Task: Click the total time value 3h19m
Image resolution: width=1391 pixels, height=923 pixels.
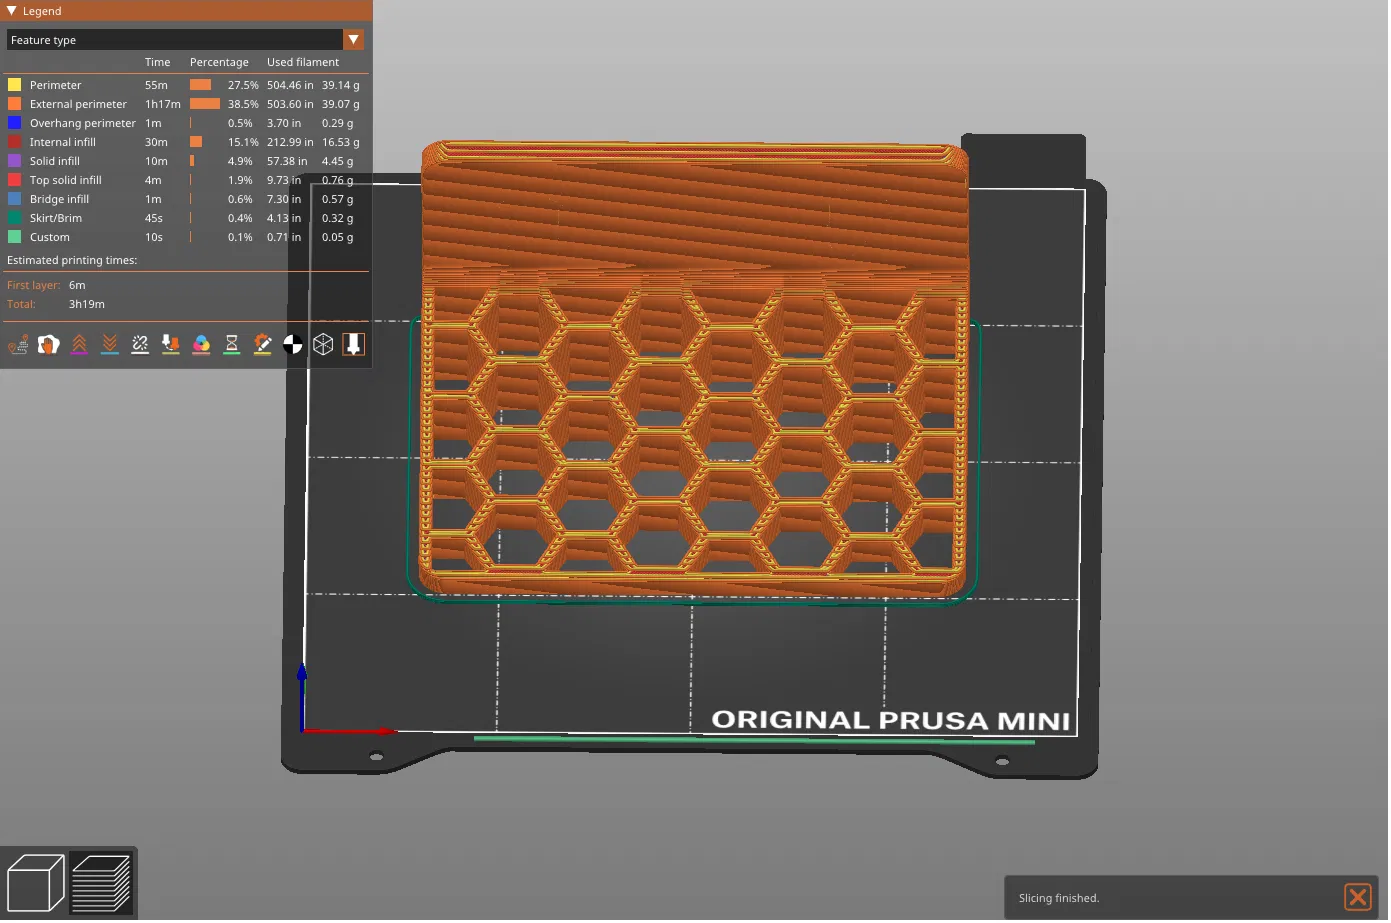Action: coord(87,304)
